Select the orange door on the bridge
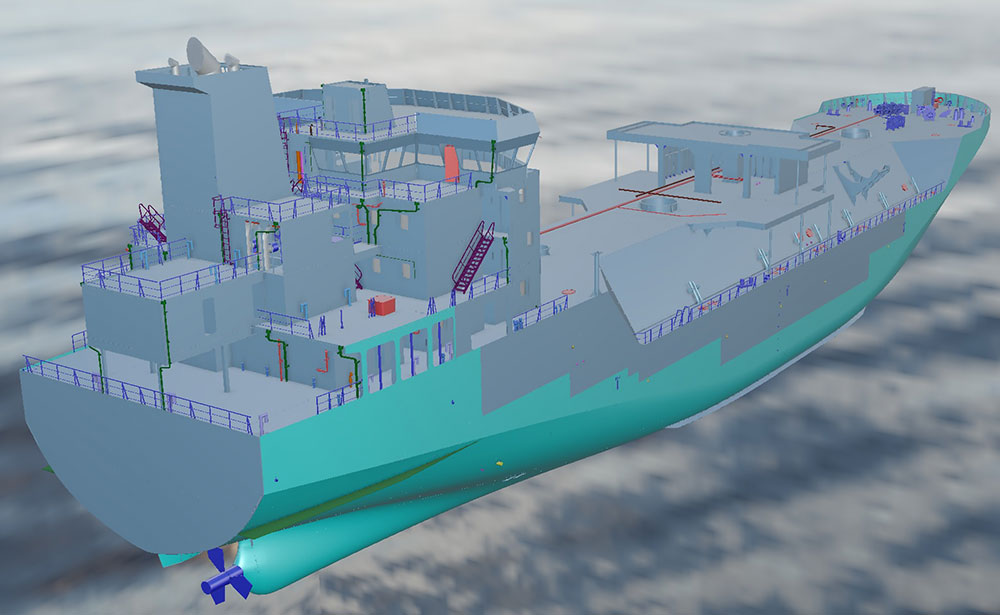 click(452, 163)
